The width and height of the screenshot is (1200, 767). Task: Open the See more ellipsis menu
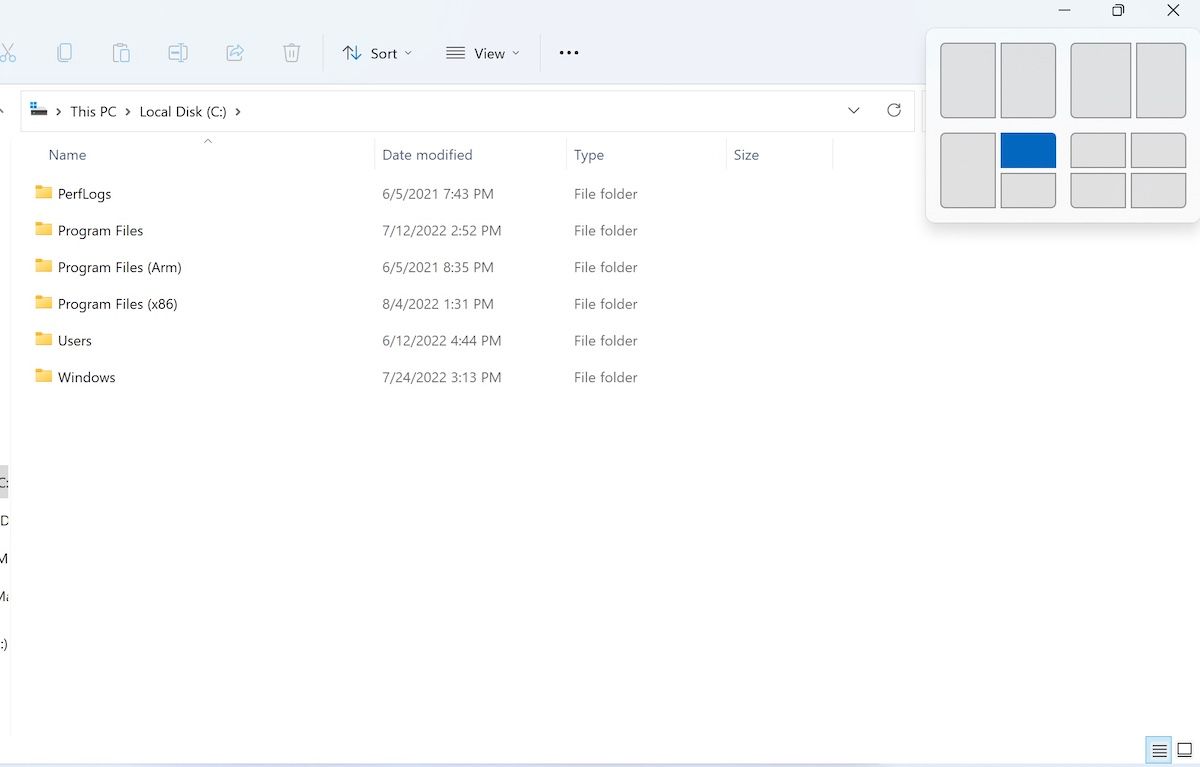568,53
